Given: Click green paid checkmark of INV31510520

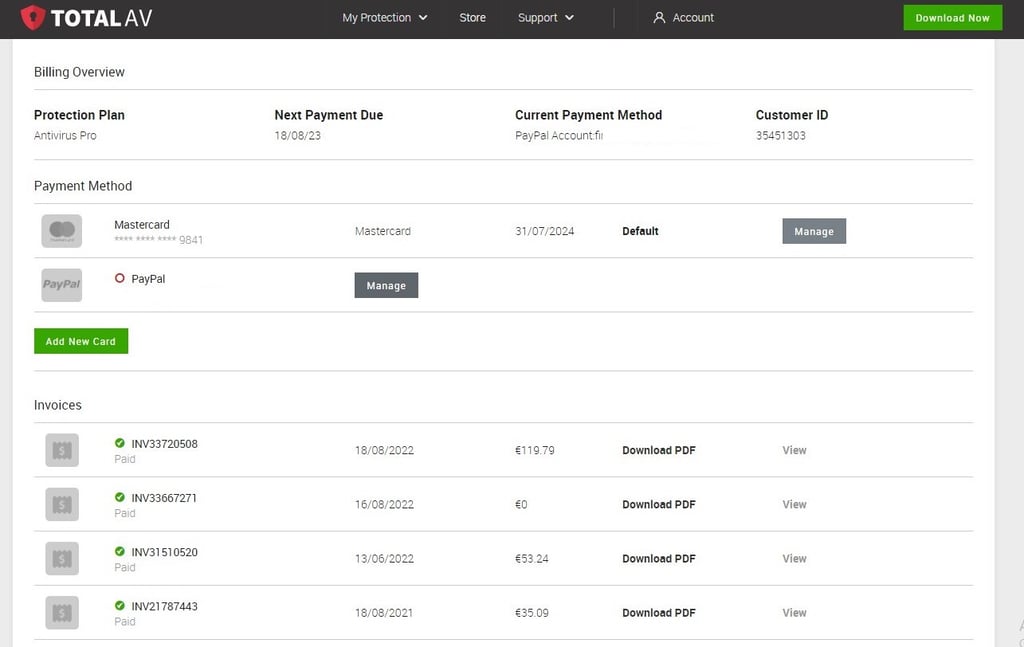Looking at the screenshot, I should click(120, 552).
